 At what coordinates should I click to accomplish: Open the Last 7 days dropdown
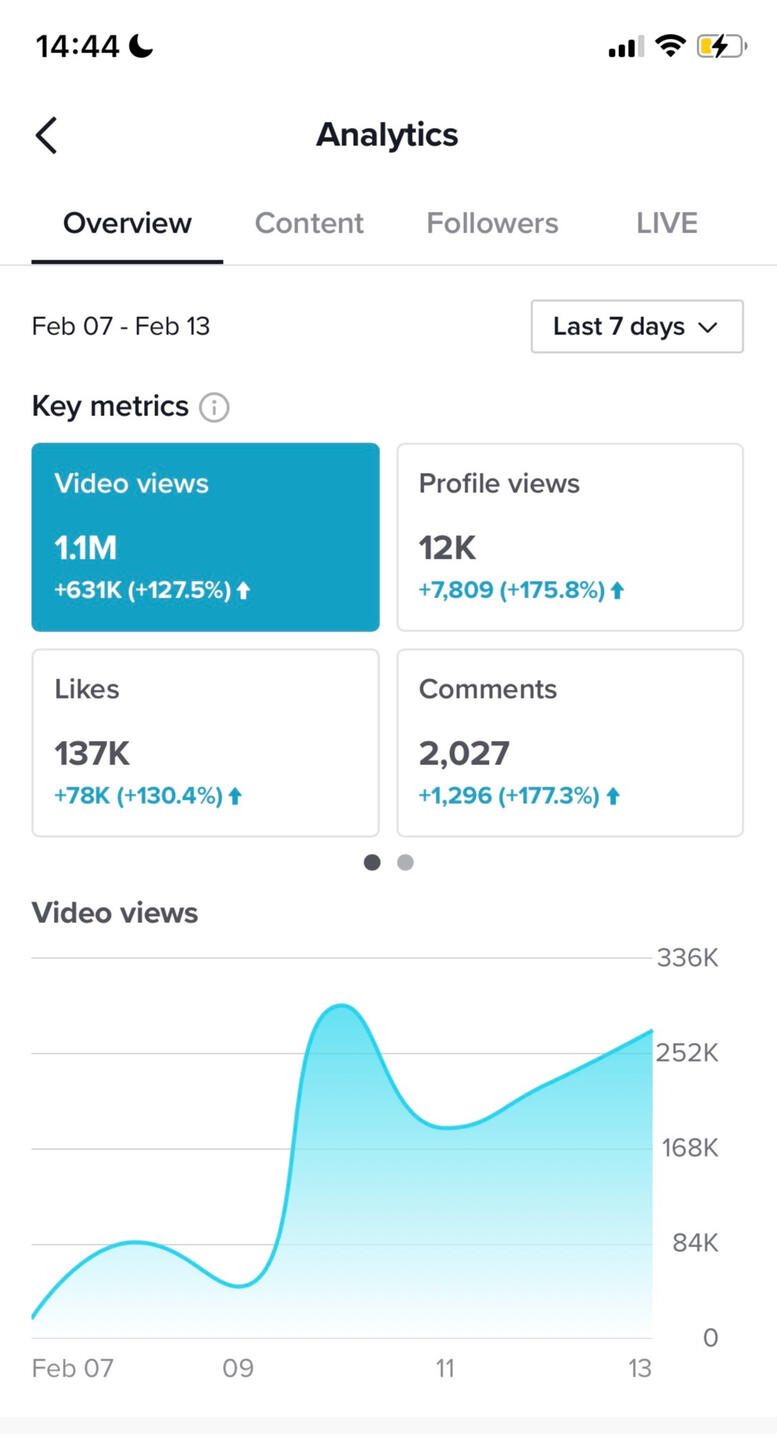(x=636, y=327)
